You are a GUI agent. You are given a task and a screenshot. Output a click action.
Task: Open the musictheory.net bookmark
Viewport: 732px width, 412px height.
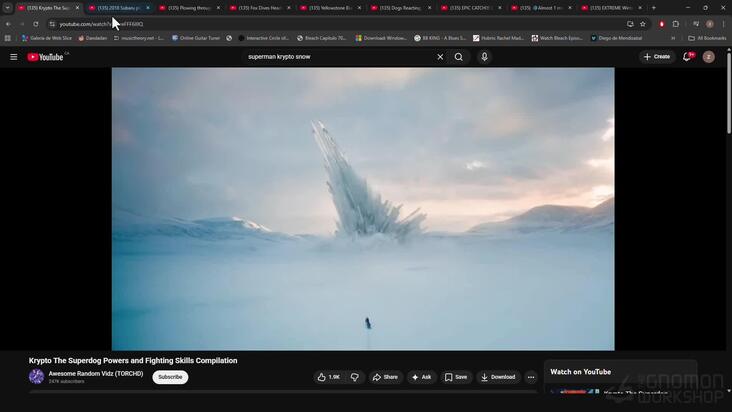pos(139,38)
